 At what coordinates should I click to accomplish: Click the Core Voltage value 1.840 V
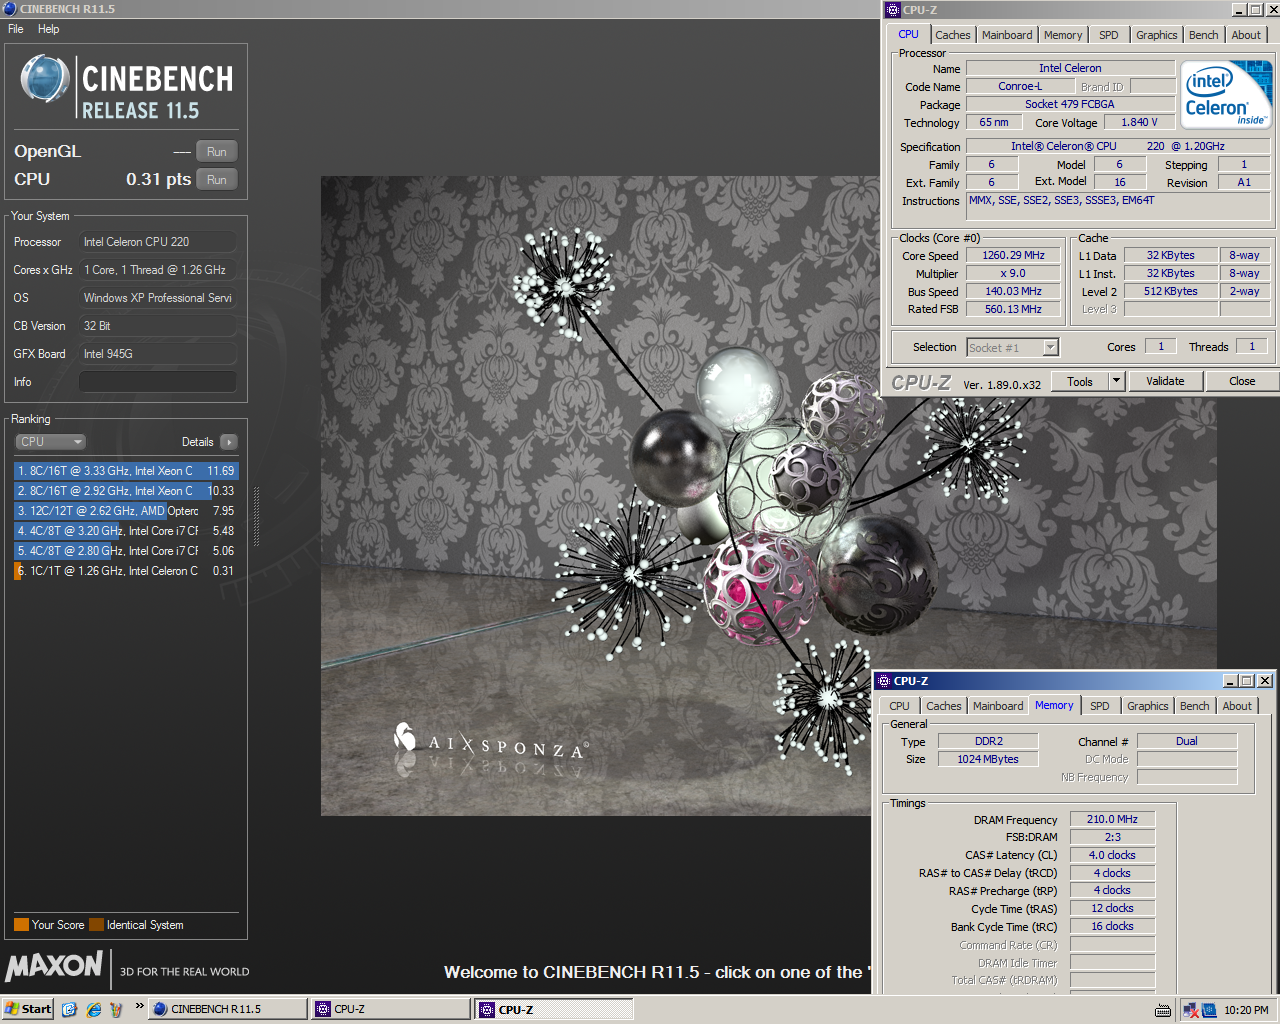(x=1139, y=122)
